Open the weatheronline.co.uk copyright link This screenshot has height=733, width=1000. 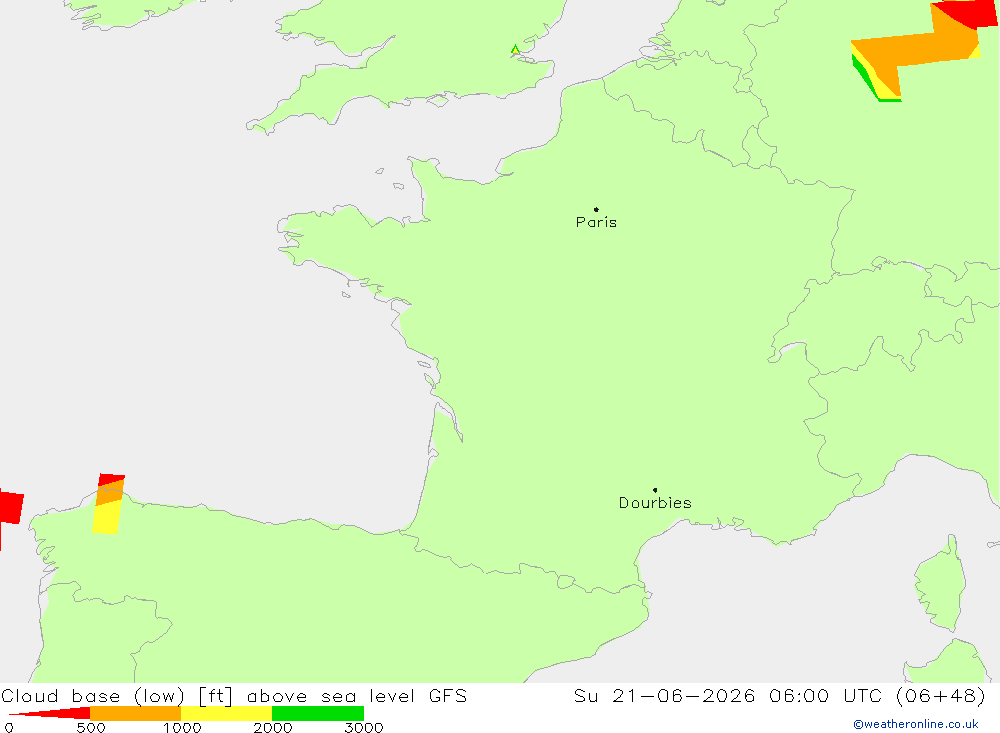(x=916, y=724)
